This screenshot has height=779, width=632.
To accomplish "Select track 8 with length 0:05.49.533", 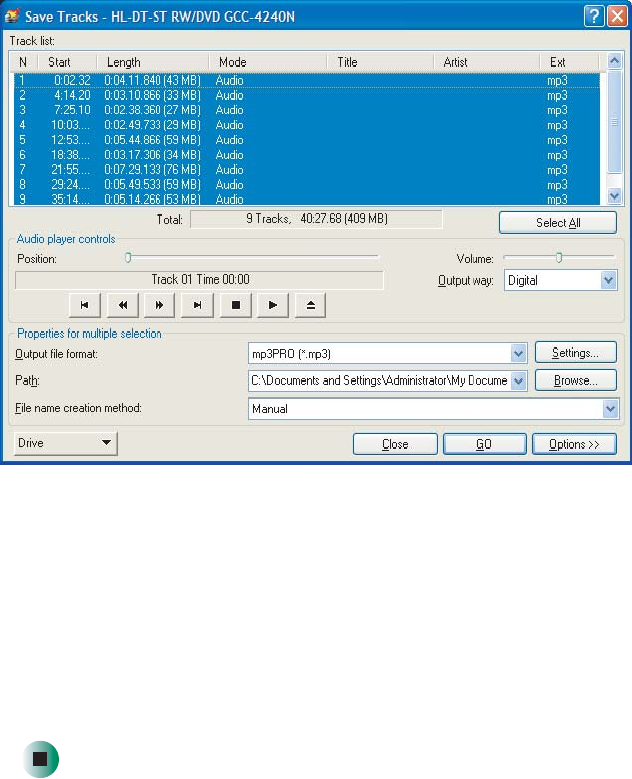I will click(x=307, y=185).
